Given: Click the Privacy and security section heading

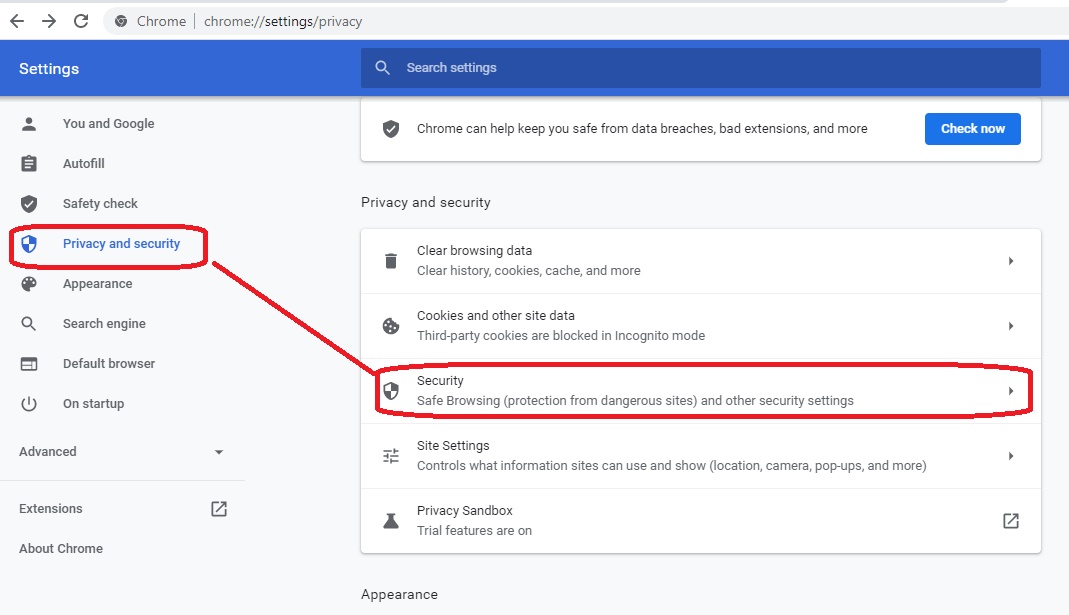Looking at the screenshot, I should tap(425, 202).
